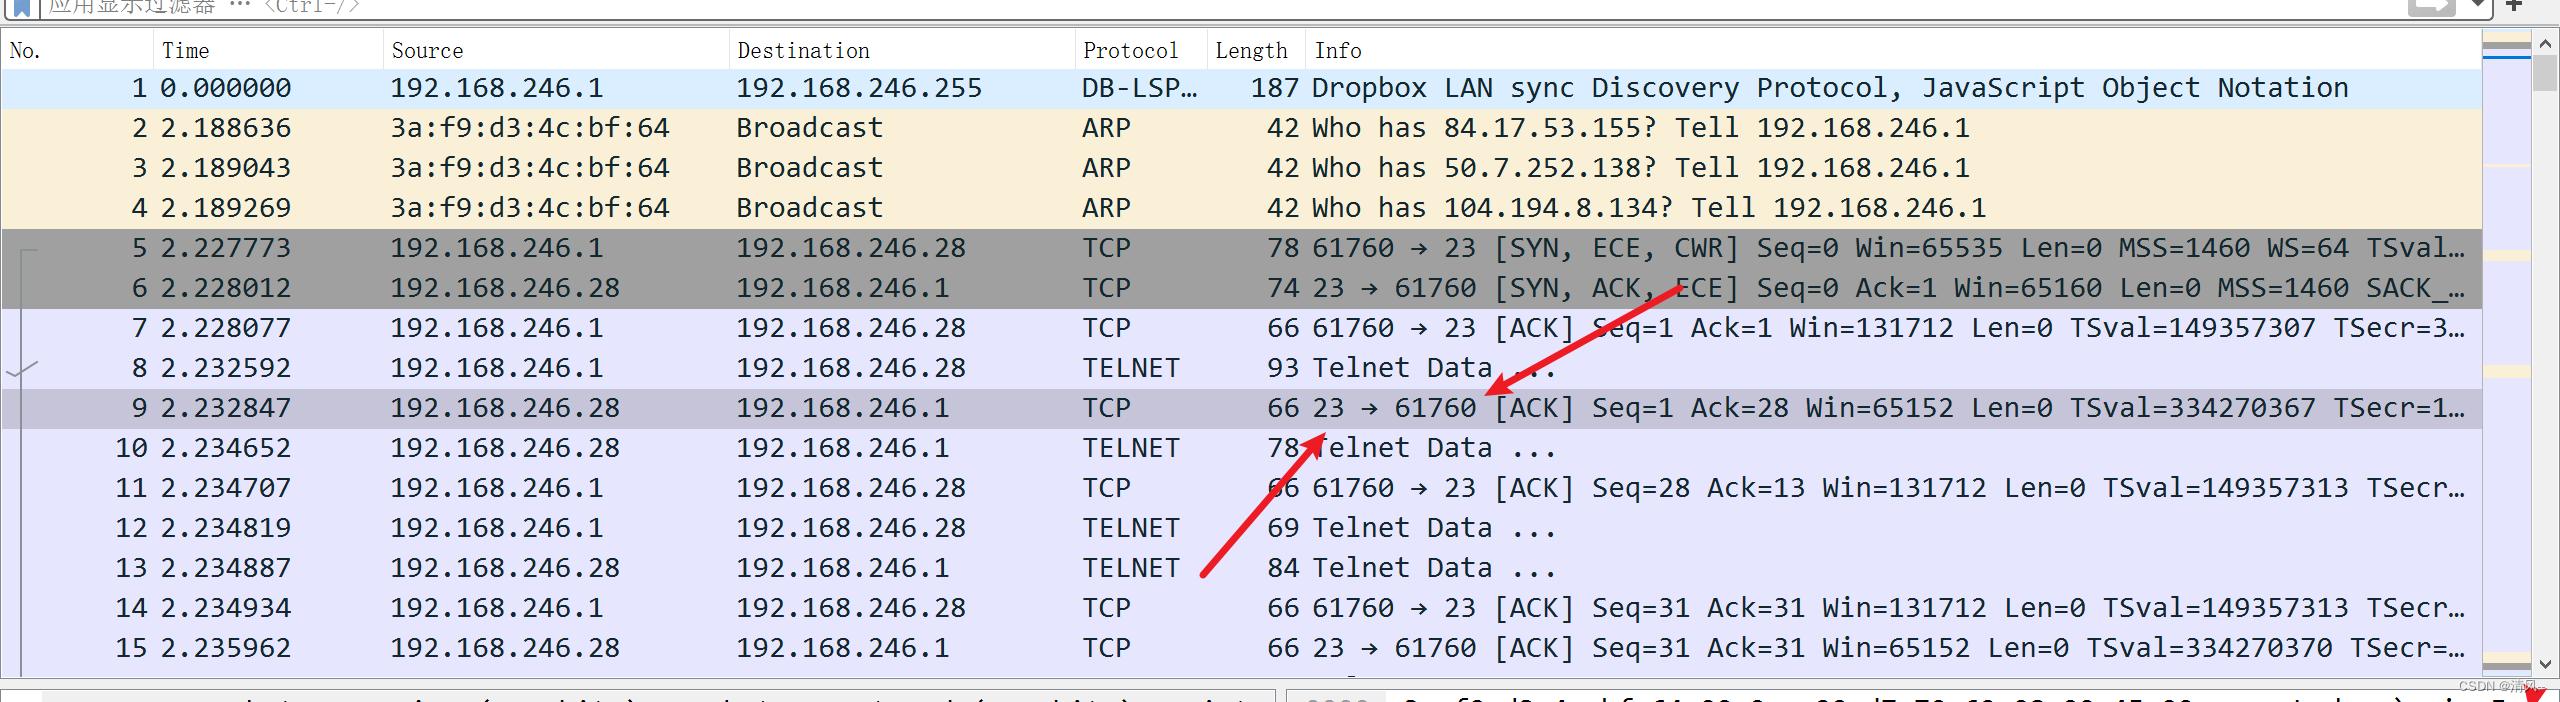
Task: Select ARP packet asking Who has 84.17.53.155
Action: (x=1241, y=128)
